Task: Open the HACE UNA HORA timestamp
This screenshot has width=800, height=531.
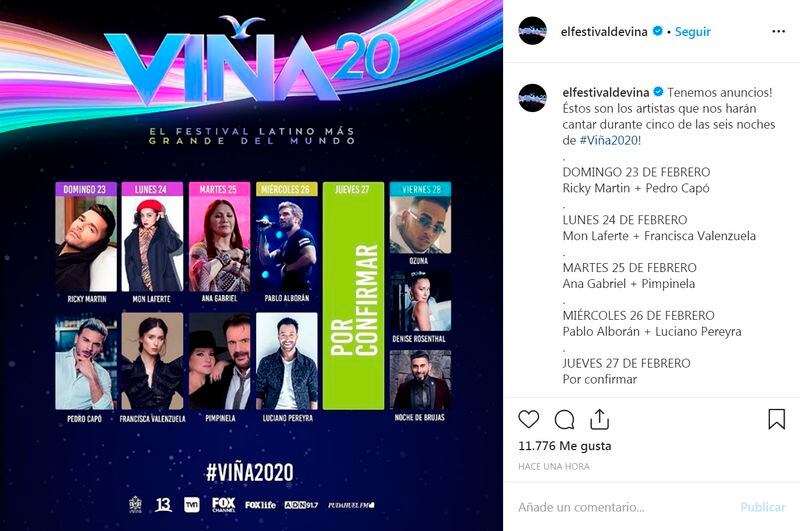Action: click(x=554, y=466)
